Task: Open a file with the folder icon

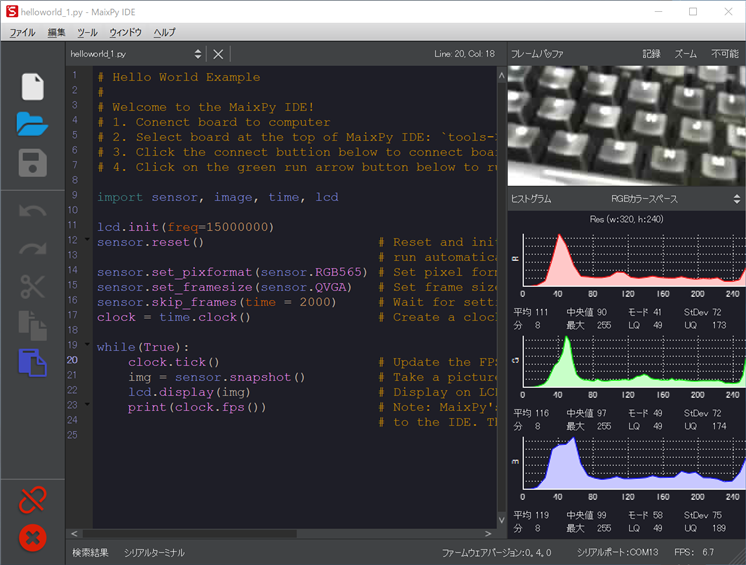Action: click(x=32, y=124)
